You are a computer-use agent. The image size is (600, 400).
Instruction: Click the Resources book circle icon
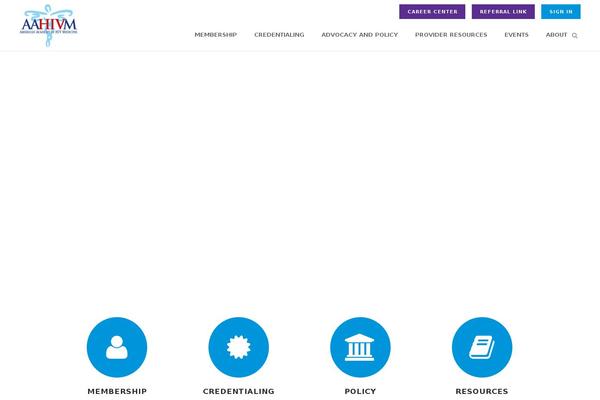(x=482, y=347)
